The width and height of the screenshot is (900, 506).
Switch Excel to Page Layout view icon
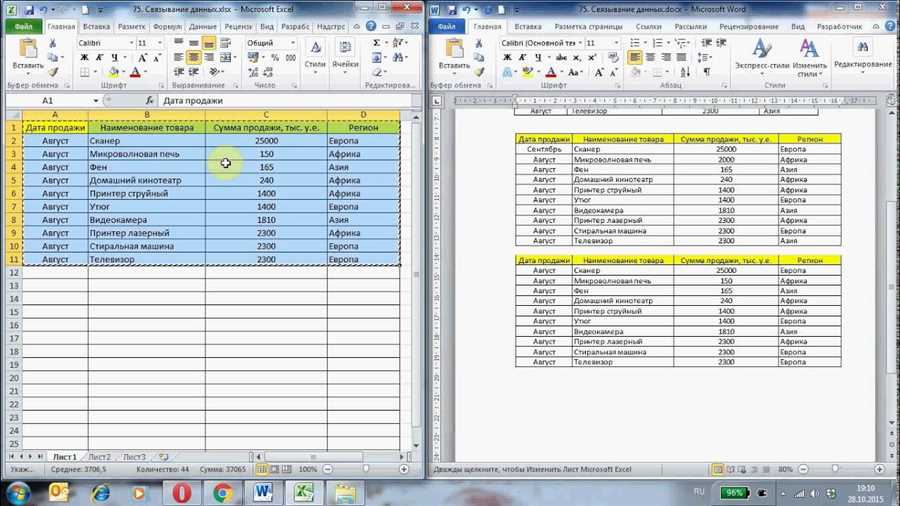(274, 469)
